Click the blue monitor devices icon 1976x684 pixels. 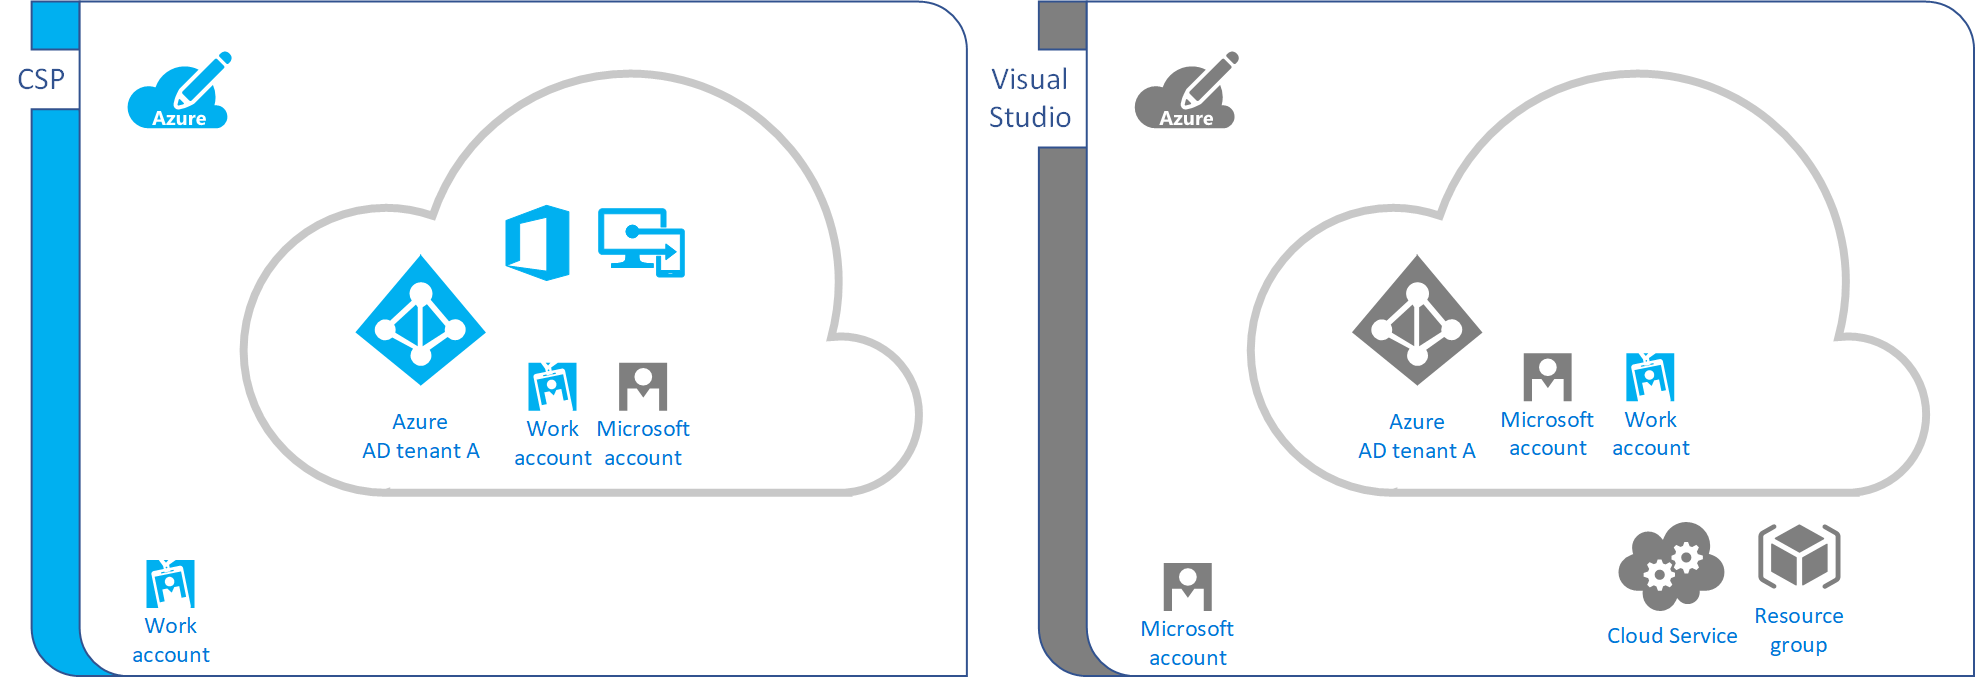(641, 242)
